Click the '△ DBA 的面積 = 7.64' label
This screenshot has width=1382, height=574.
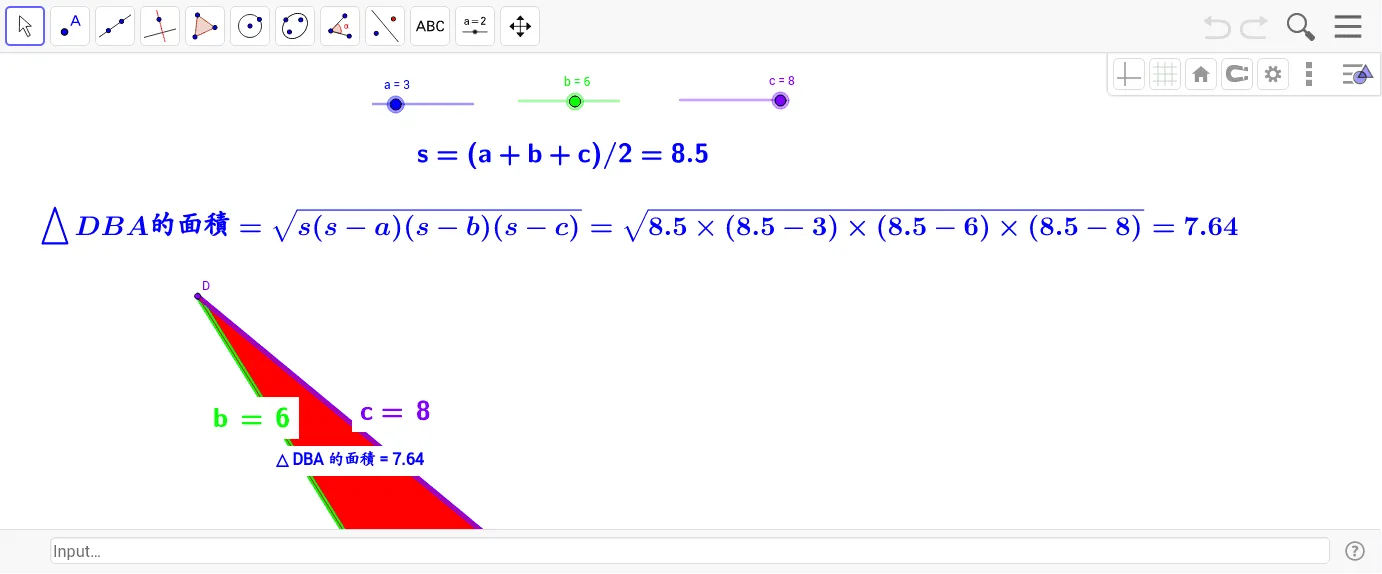click(x=350, y=459)
